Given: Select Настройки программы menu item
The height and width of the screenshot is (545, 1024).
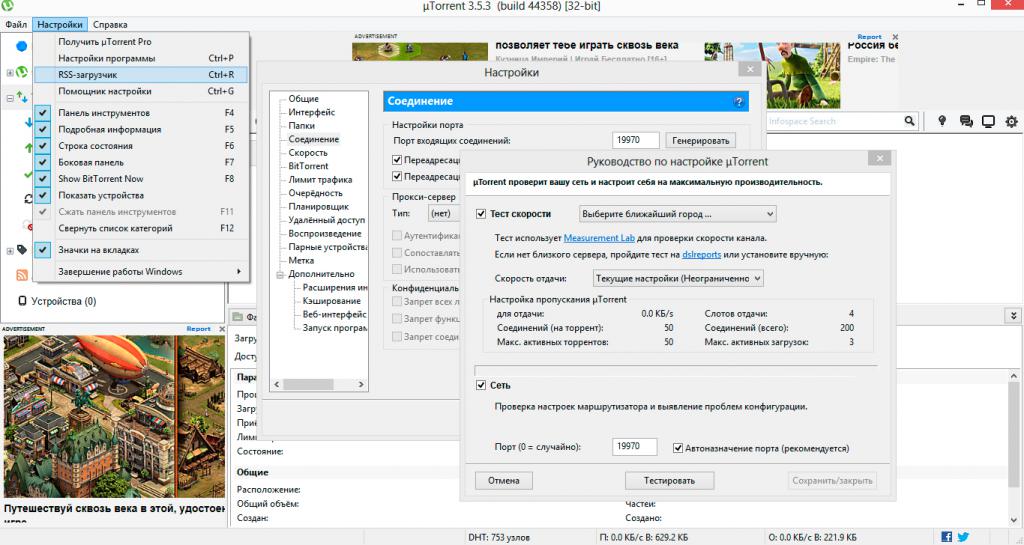Looking at the screenshot, I should [x=141, y=58].
